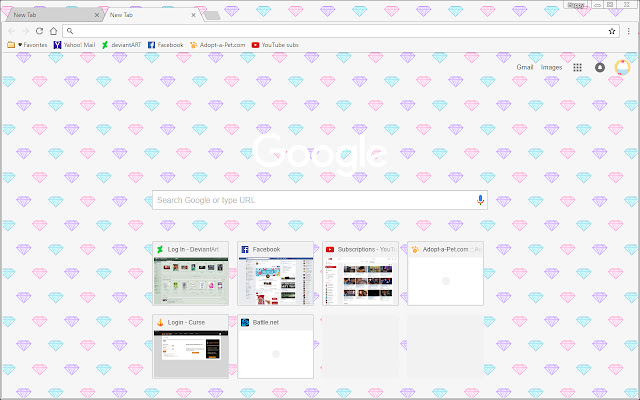
Task: Click the browser Back arrow
Action: 11,31
